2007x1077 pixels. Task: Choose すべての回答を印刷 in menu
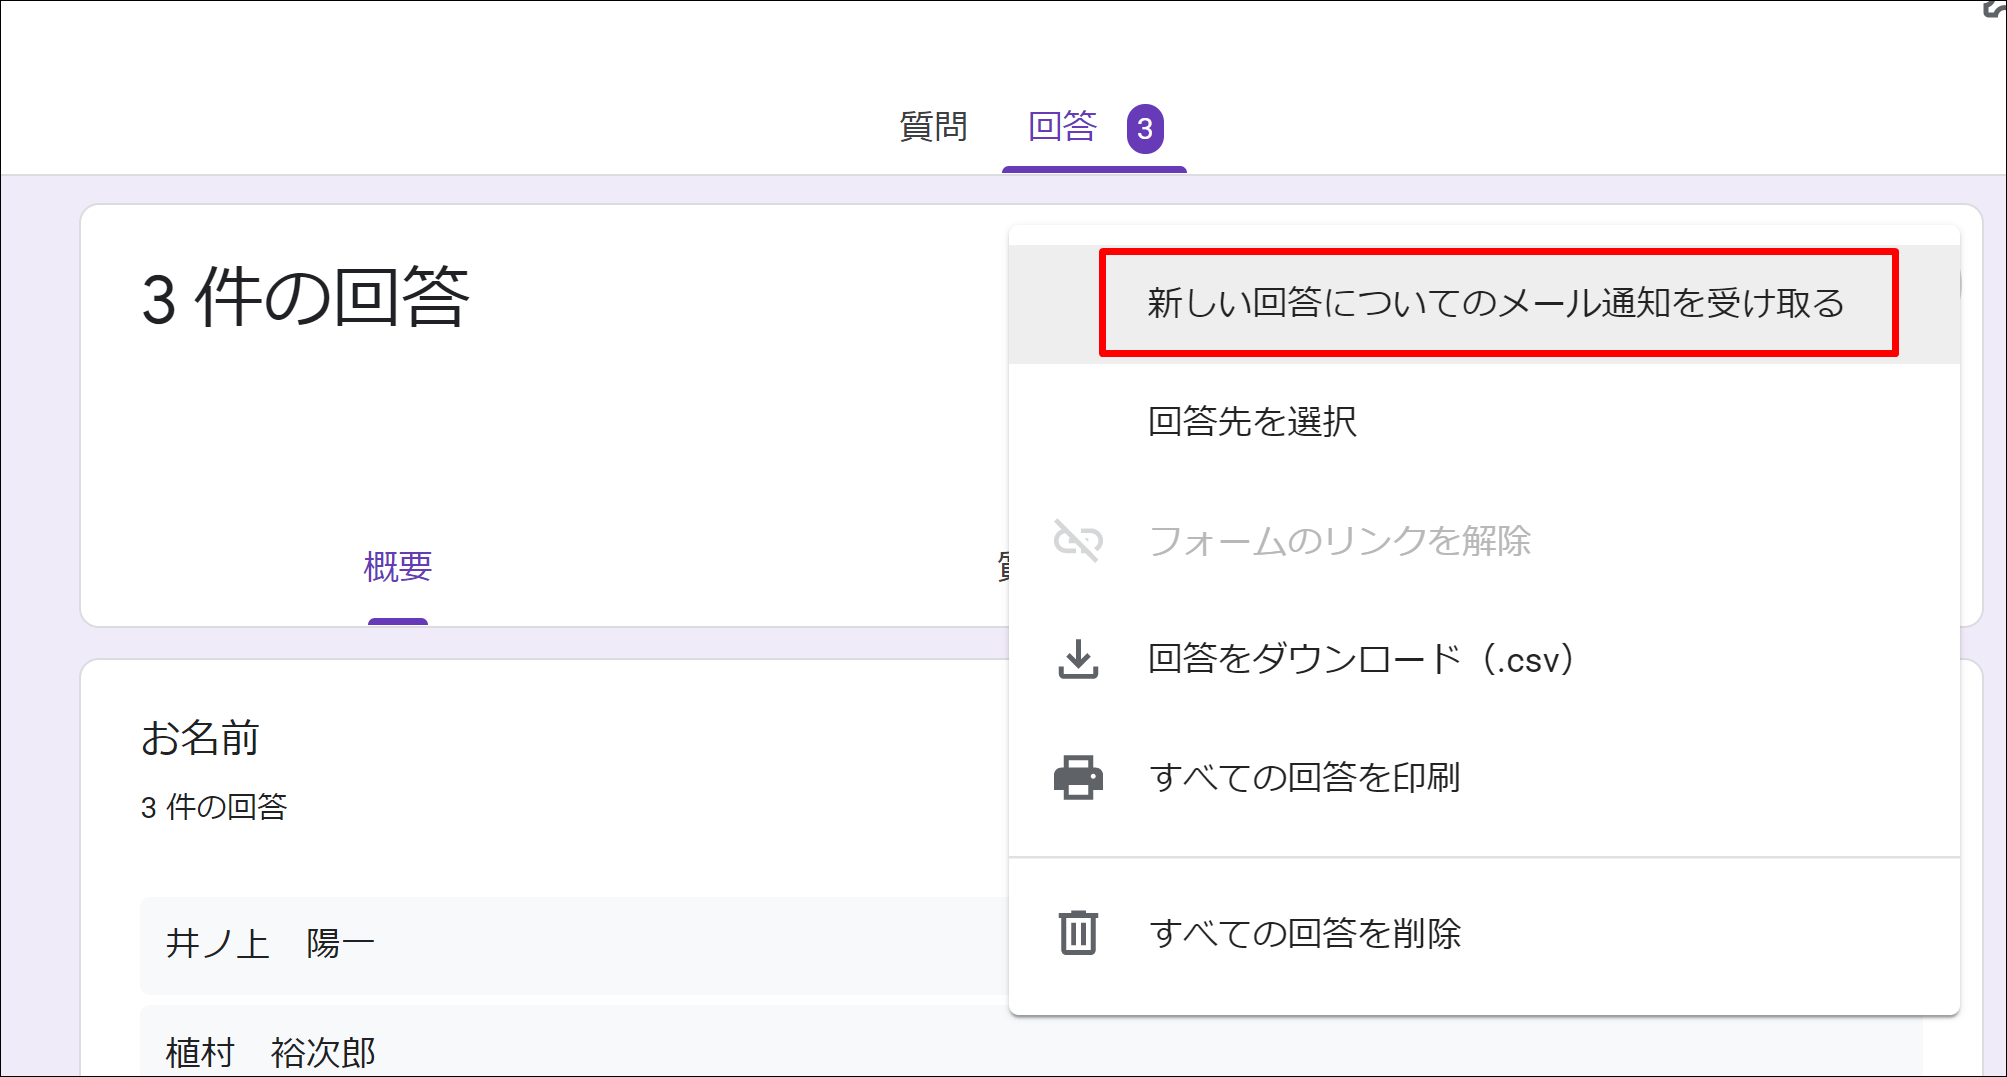(x=1305, y=777)
